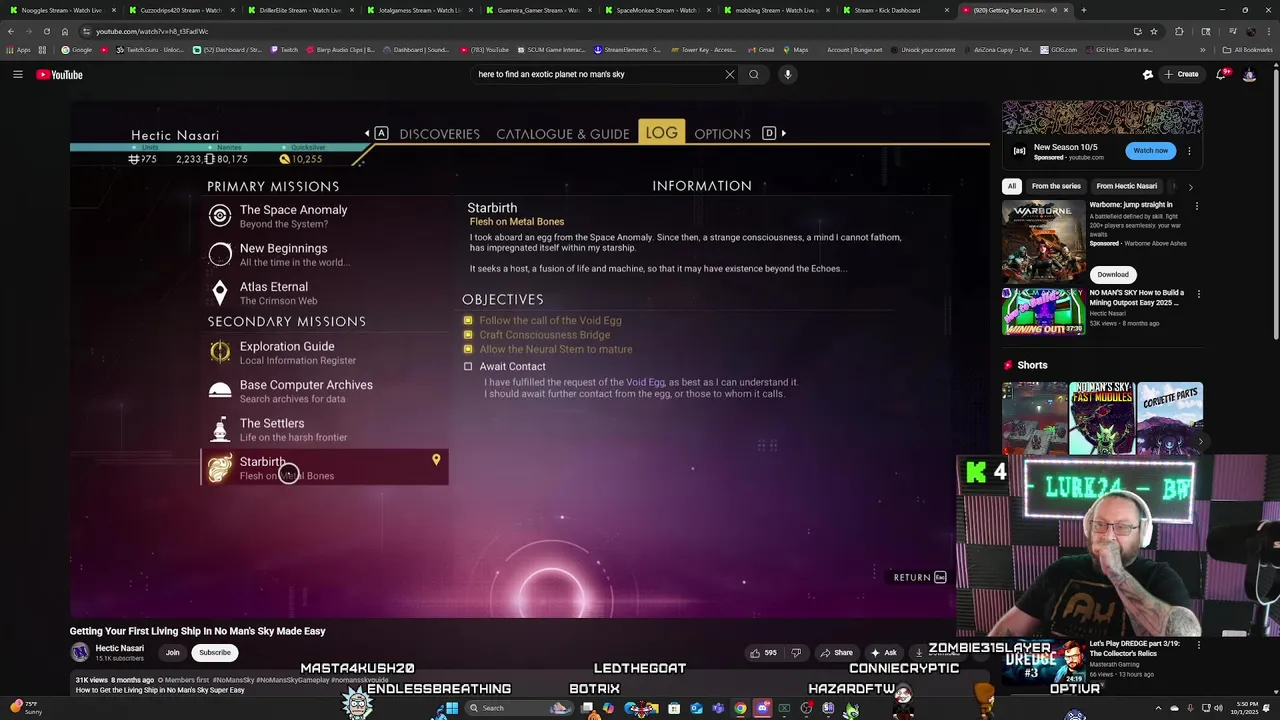
Task: Open the Gmail bookmark
Action: pyautogui.click(x=761, y=49)
